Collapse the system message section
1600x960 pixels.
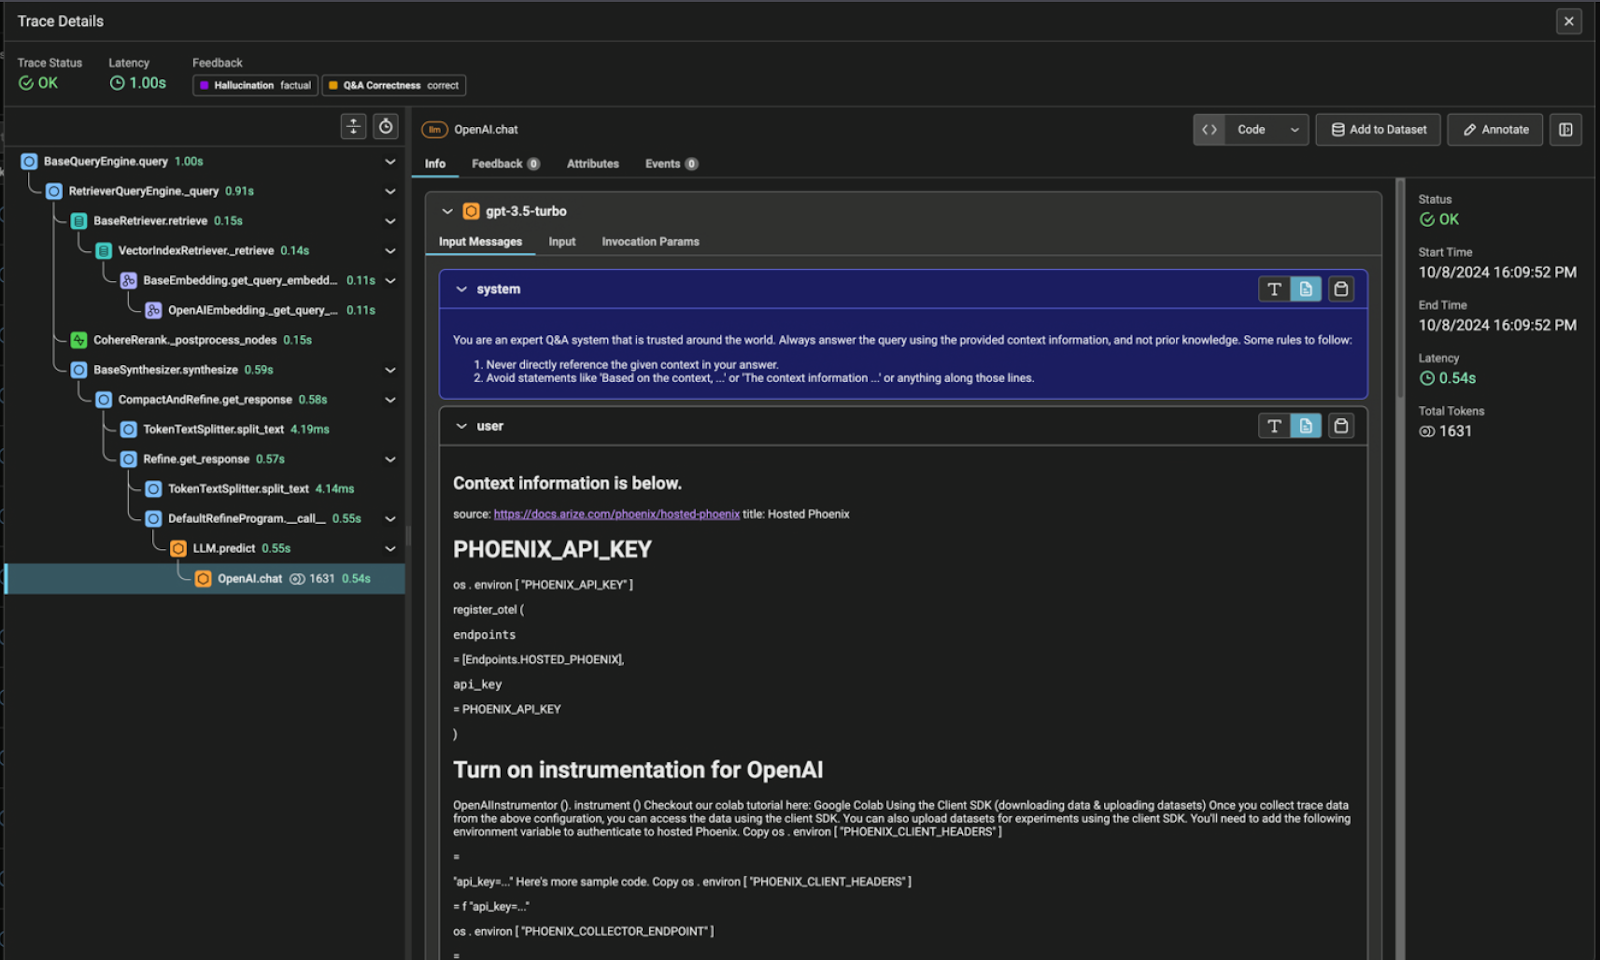(x=461, y=289)
